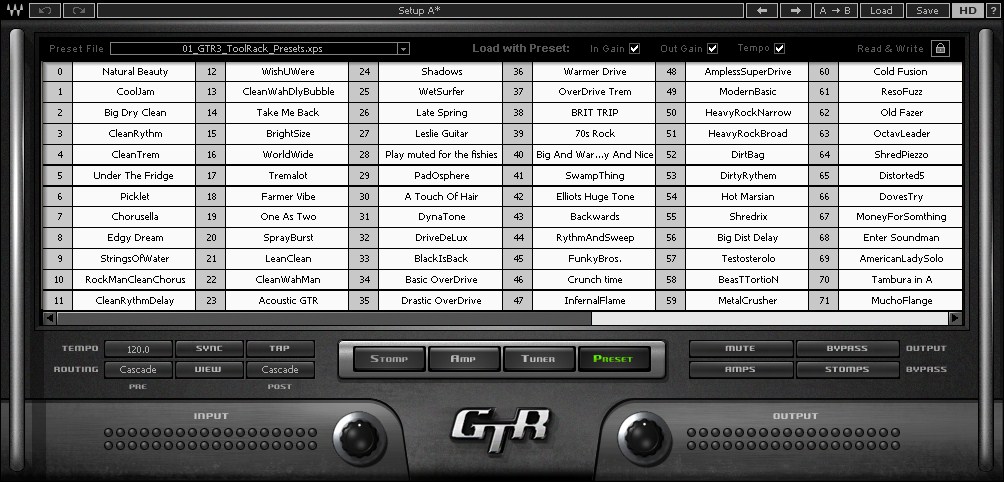
Task: Load next preset with right arrow
Action: pos(795,10)
